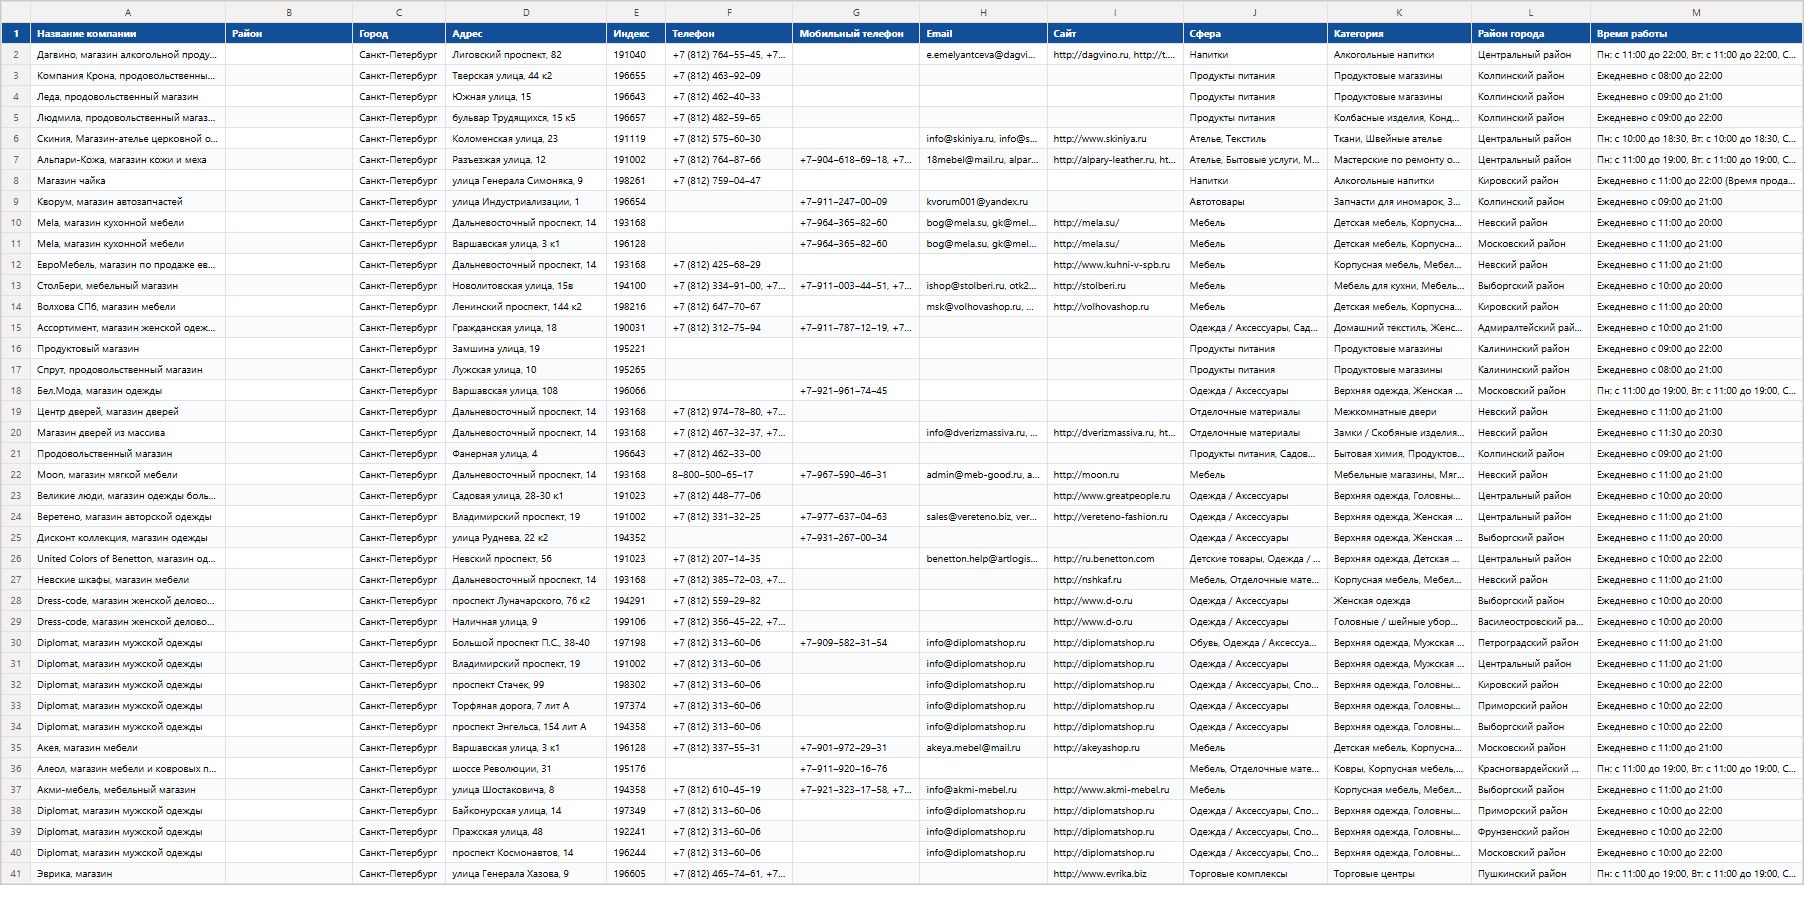Select mobile number '+7–911–247–00–09'
The image size is (1804, 902).
point(856,202)
